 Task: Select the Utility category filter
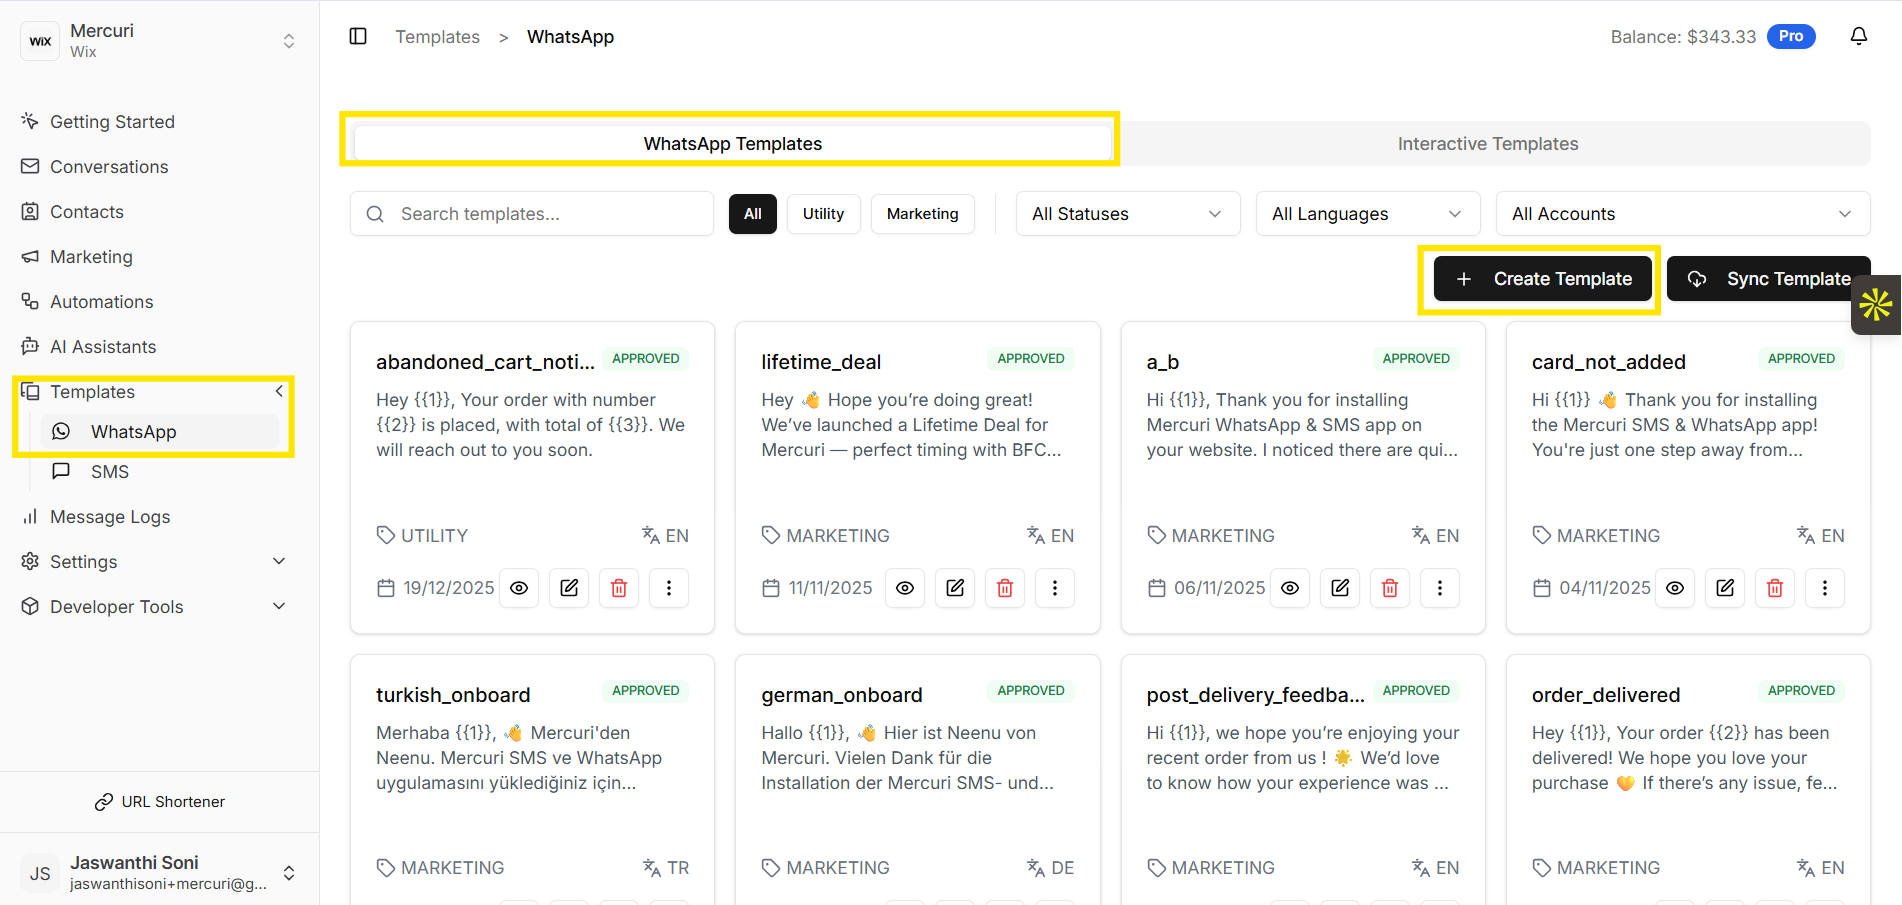coord(823,214)
